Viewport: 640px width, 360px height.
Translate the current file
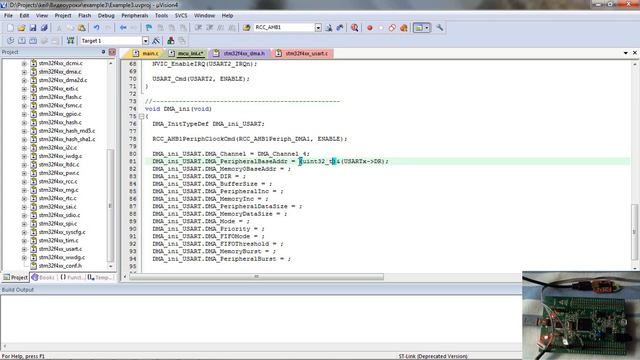coord(10,41)
